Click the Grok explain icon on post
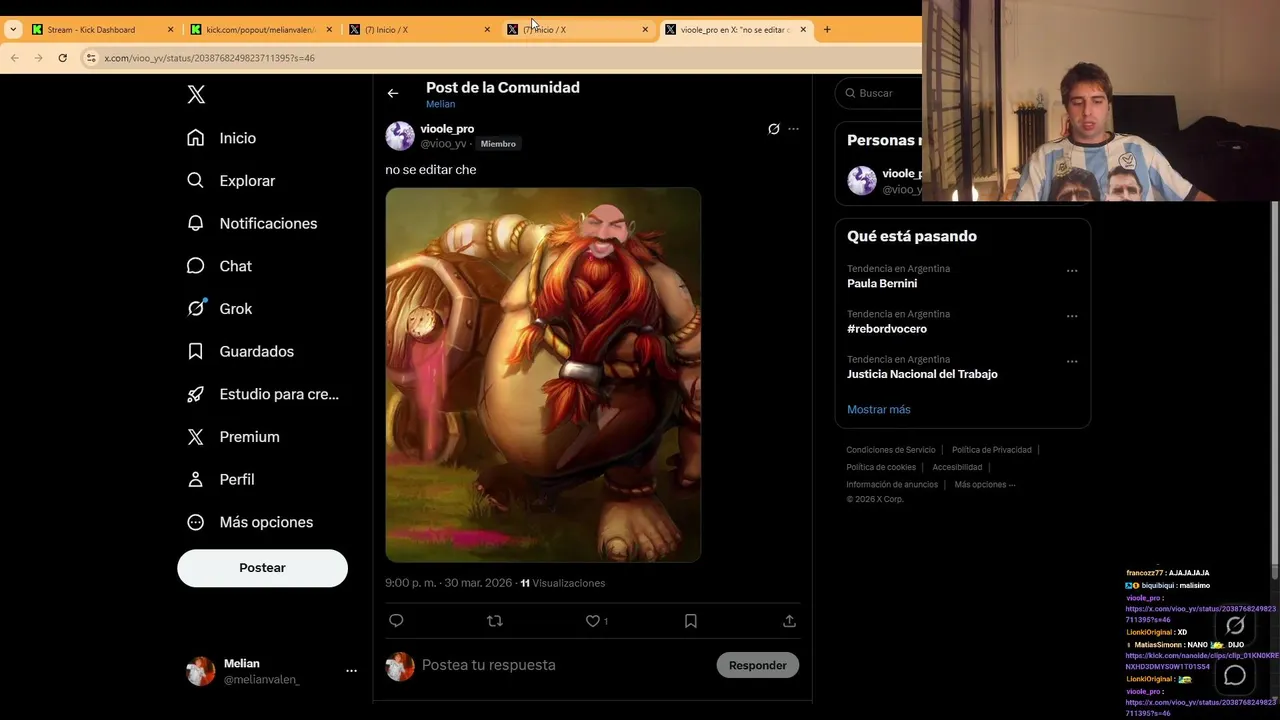The image size is (1280, 720). [773, 129]
